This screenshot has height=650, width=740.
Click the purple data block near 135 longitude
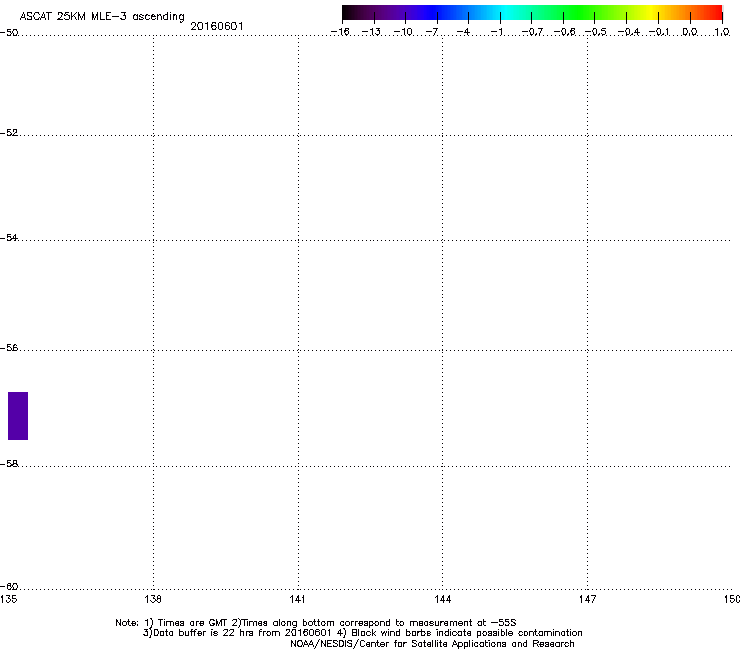[x=18, y=416]
